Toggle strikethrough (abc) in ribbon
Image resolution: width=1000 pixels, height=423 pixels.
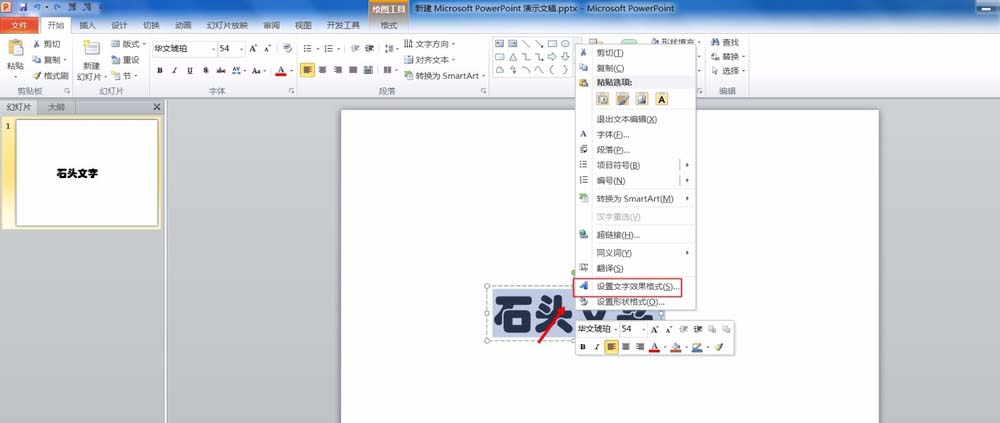[x=221, y=70]
